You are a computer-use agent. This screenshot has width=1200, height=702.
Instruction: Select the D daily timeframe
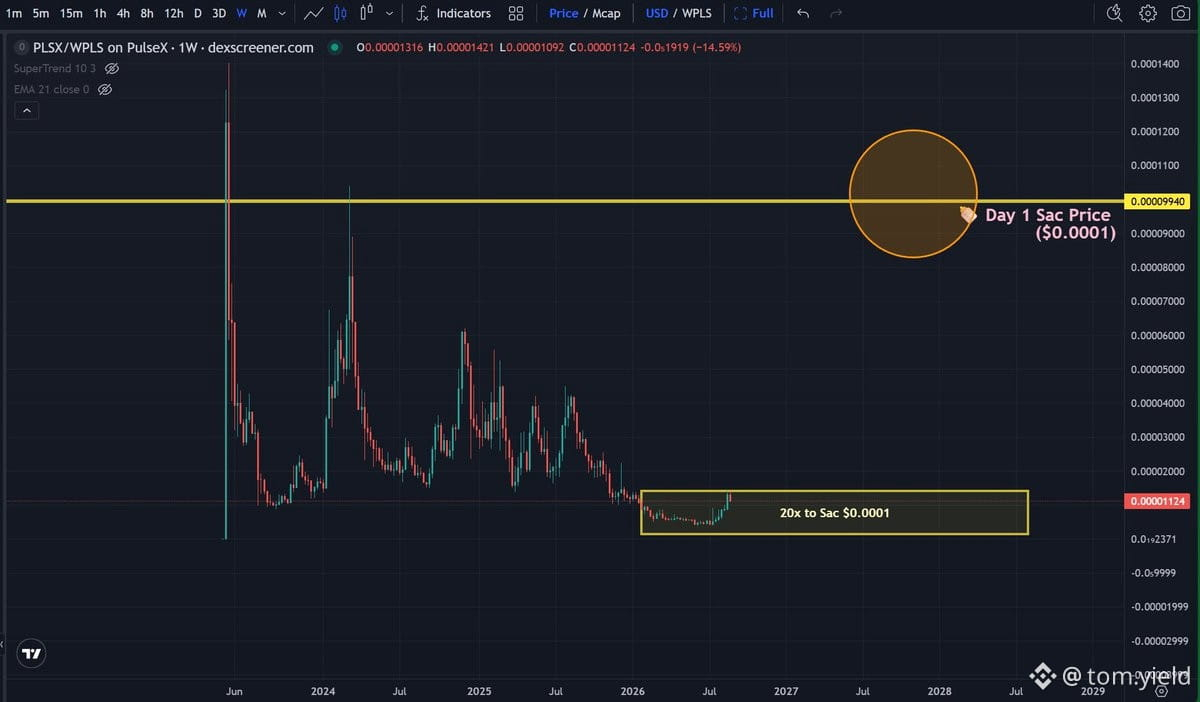pyautogui.click(x=197, y=13)
